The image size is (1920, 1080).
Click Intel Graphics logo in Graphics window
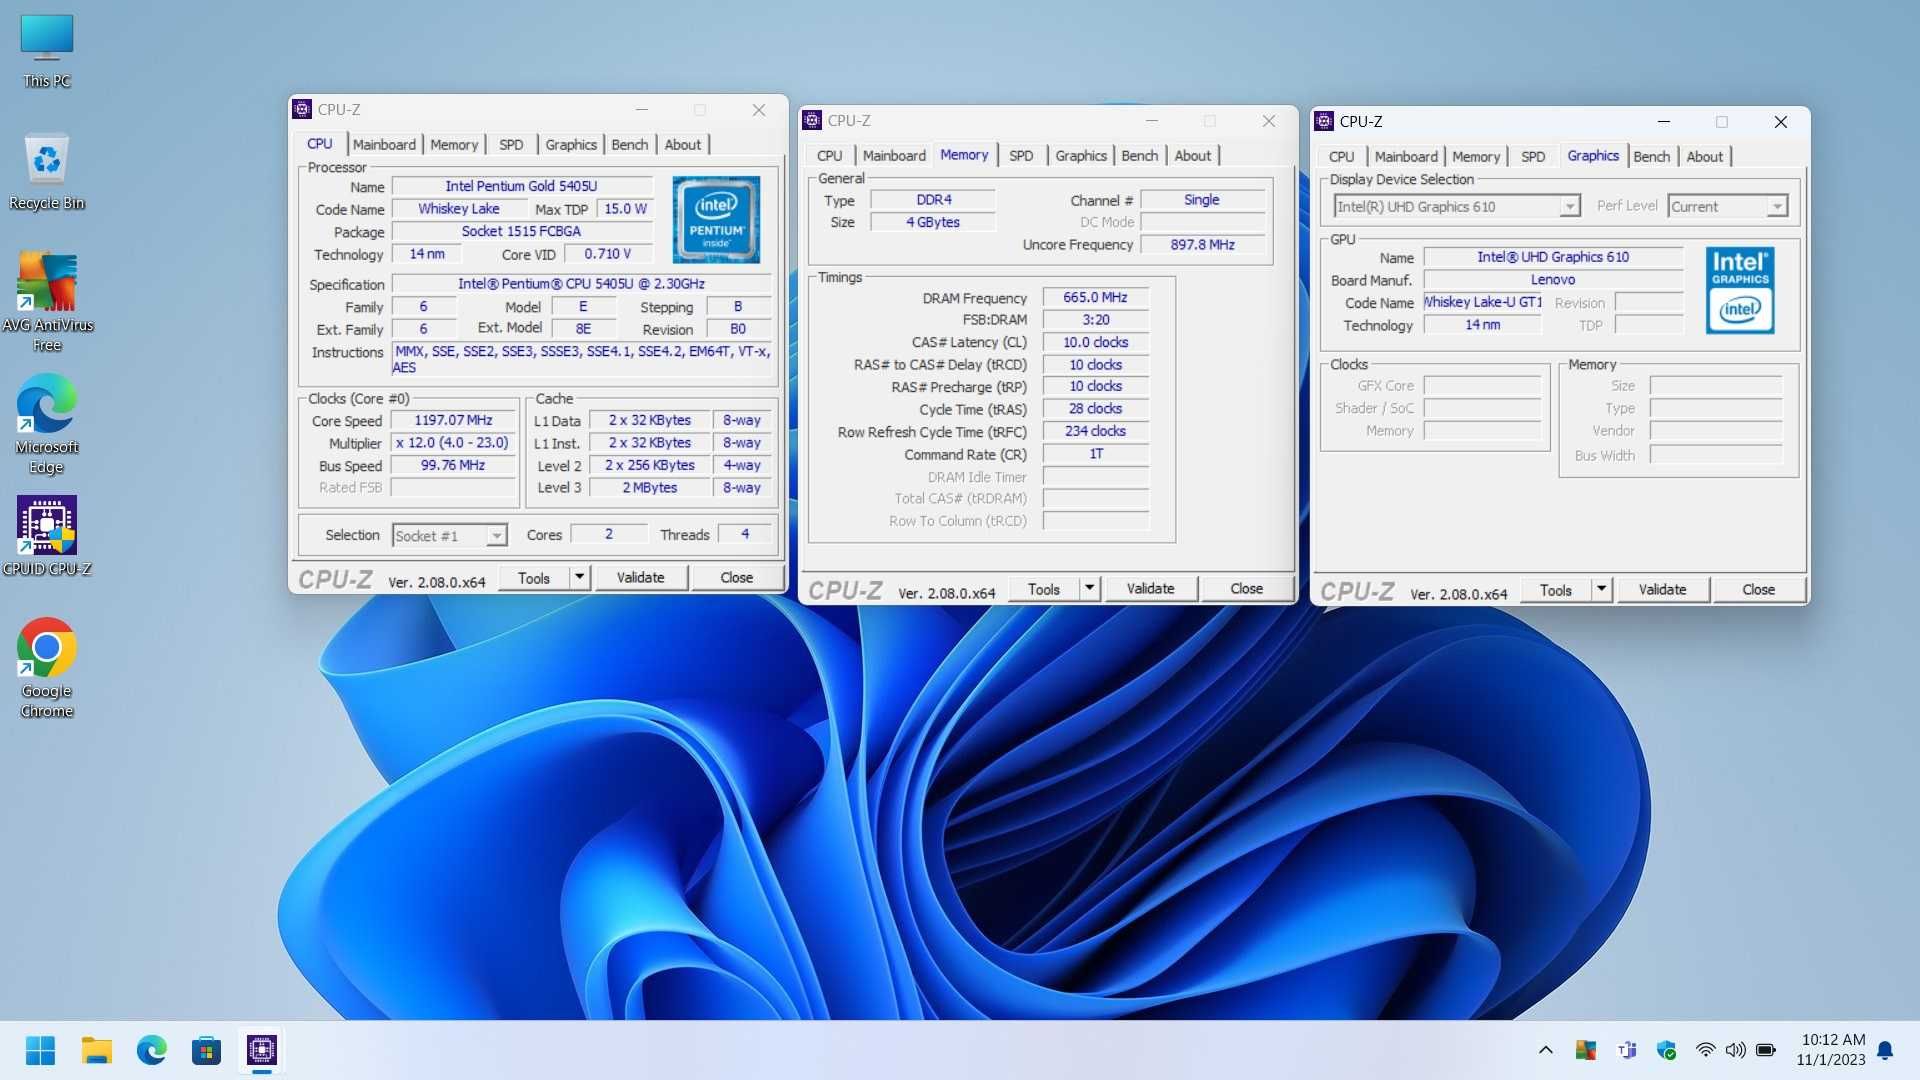pos(1740,290)
